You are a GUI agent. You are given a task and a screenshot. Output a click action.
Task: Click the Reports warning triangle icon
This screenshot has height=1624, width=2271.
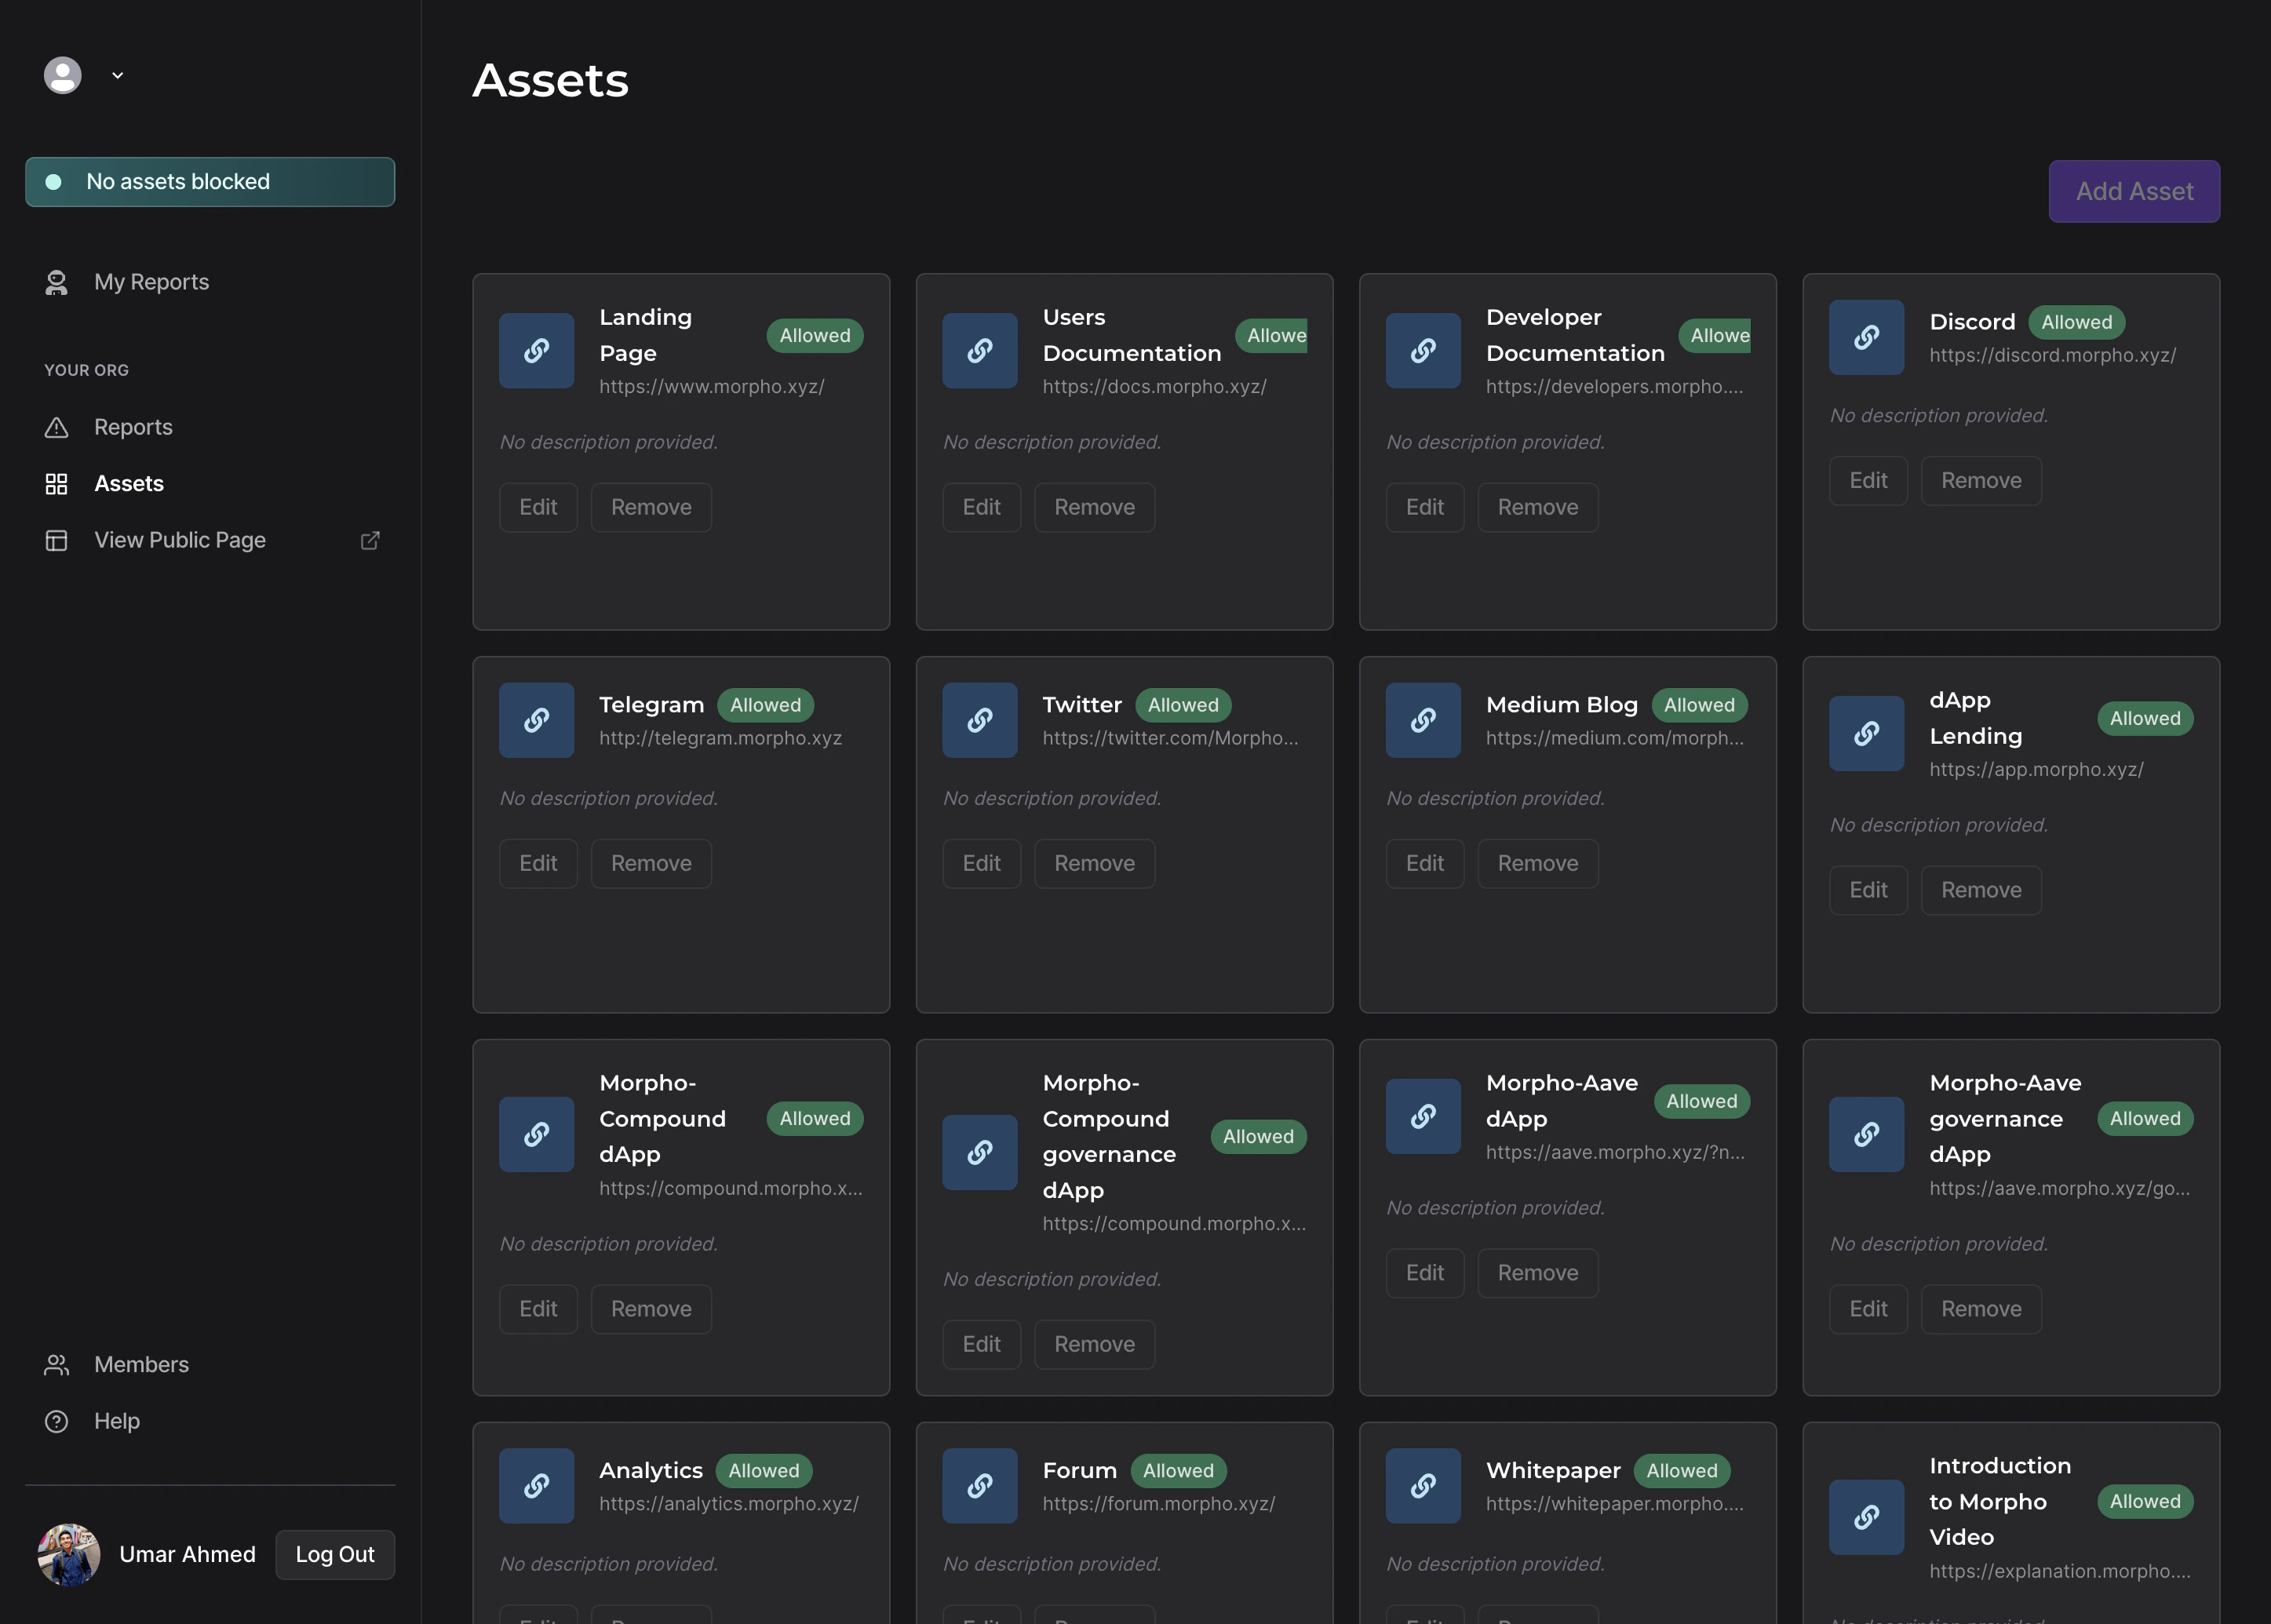(57, 427)
